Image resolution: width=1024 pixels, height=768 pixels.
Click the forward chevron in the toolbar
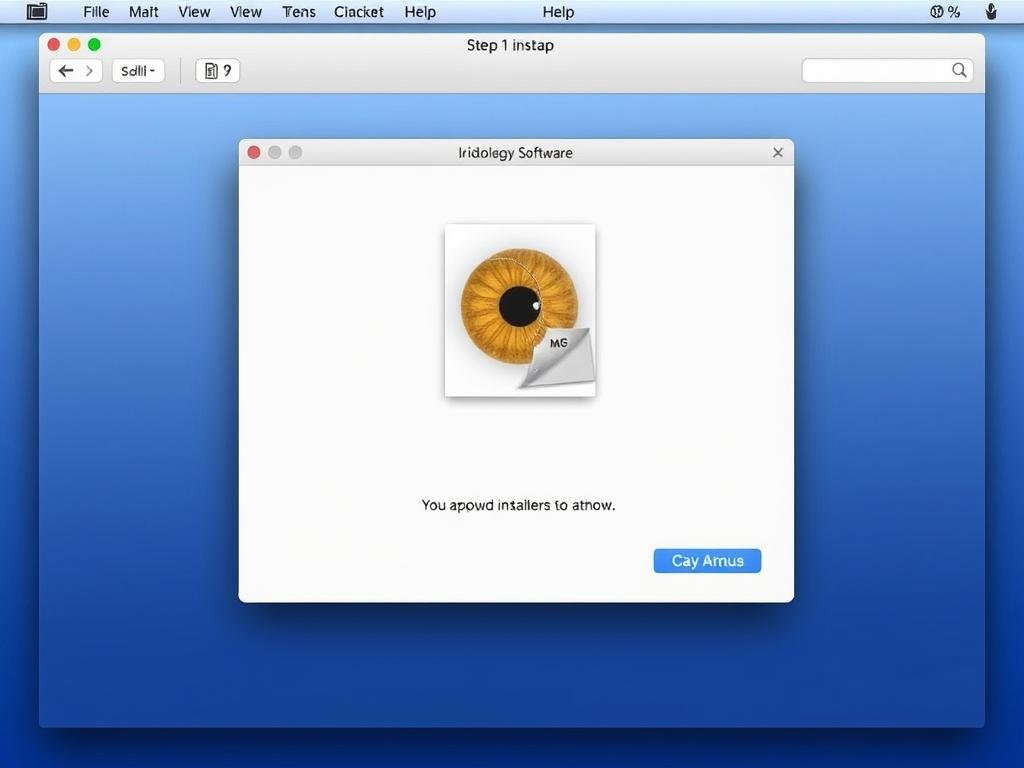tap(89, 71)
